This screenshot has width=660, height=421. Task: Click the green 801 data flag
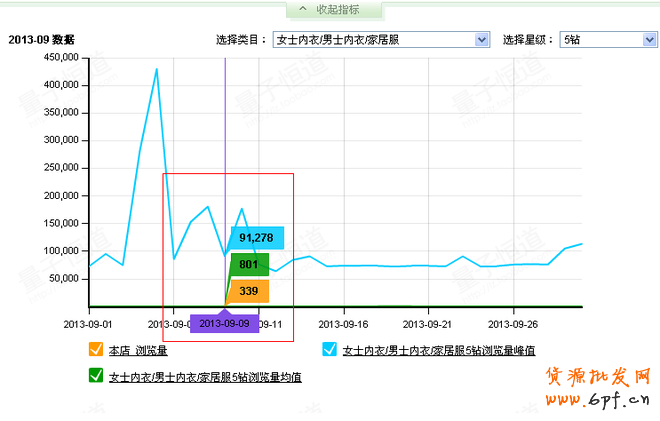[249, 265]
